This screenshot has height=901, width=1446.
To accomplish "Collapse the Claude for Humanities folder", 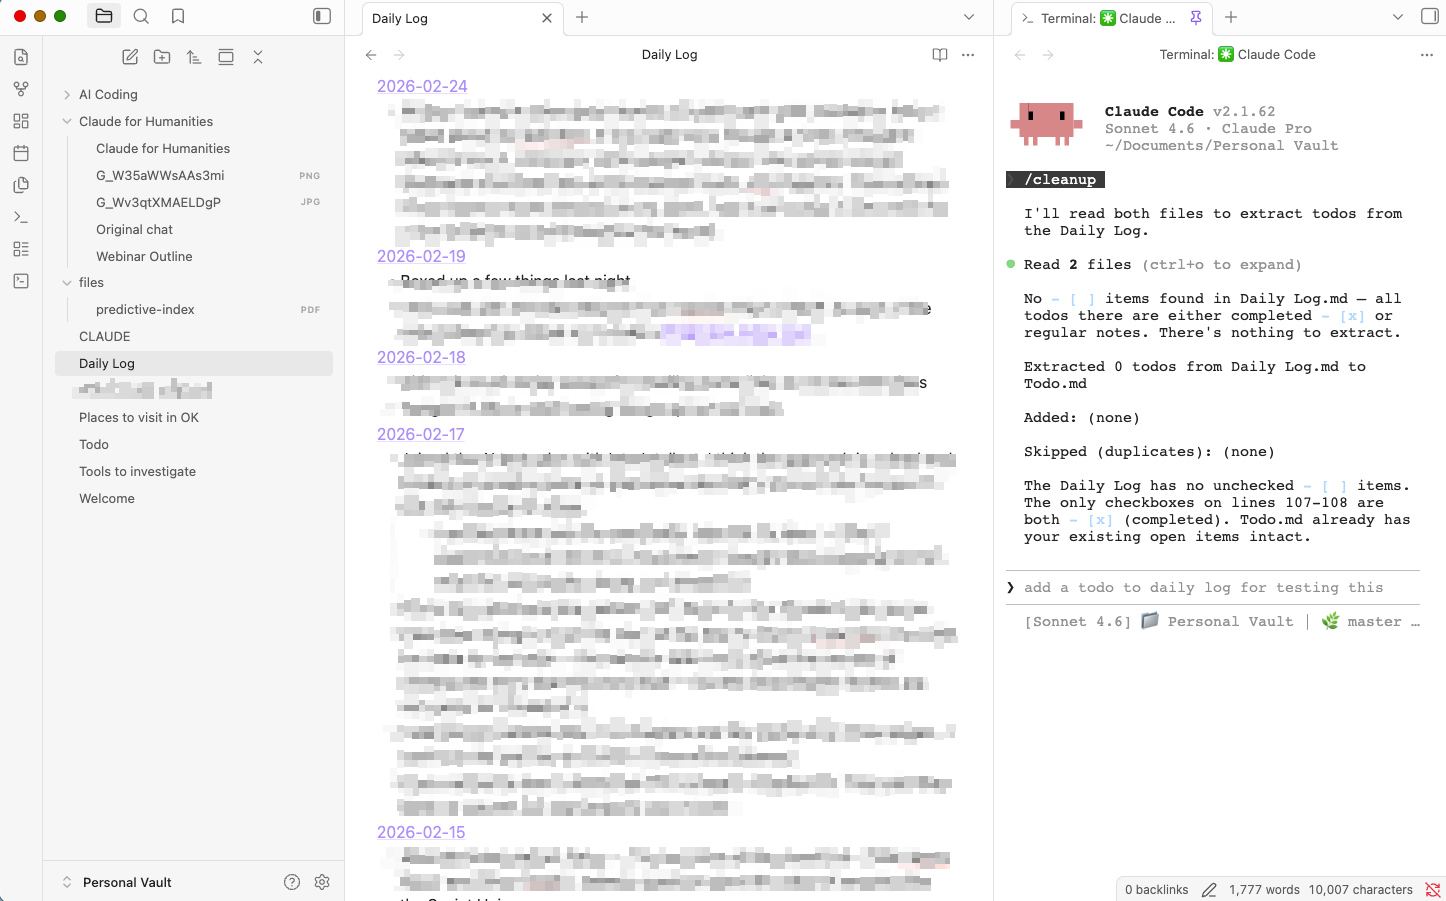I will click(x=67, y=122).
